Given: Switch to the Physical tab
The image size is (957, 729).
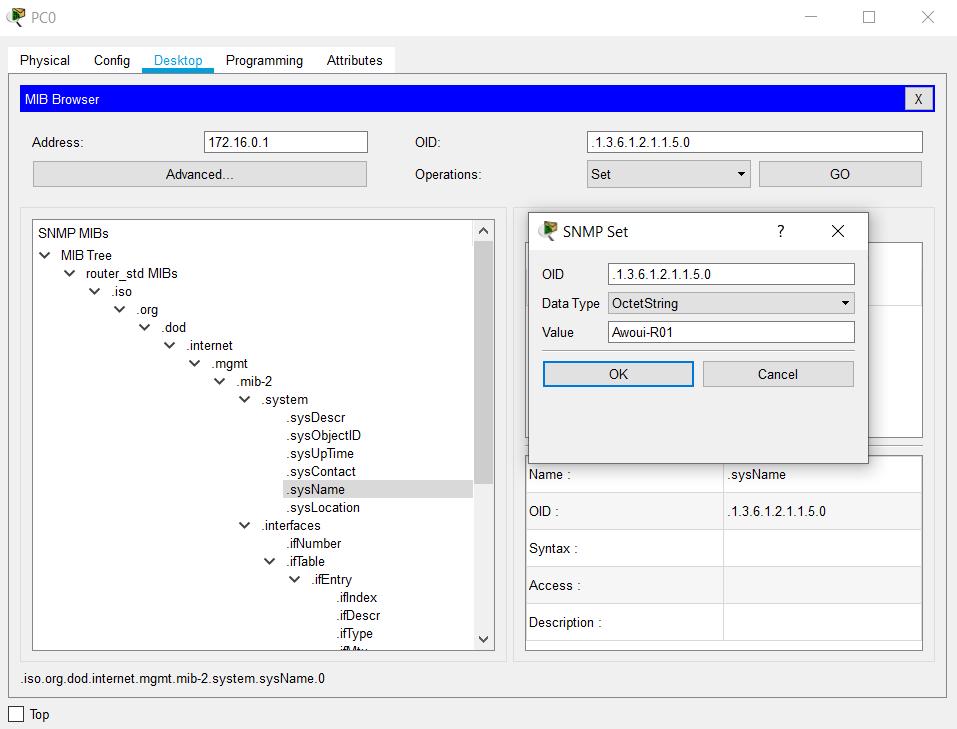Looking at the screenshot, I should pos(45,60).
